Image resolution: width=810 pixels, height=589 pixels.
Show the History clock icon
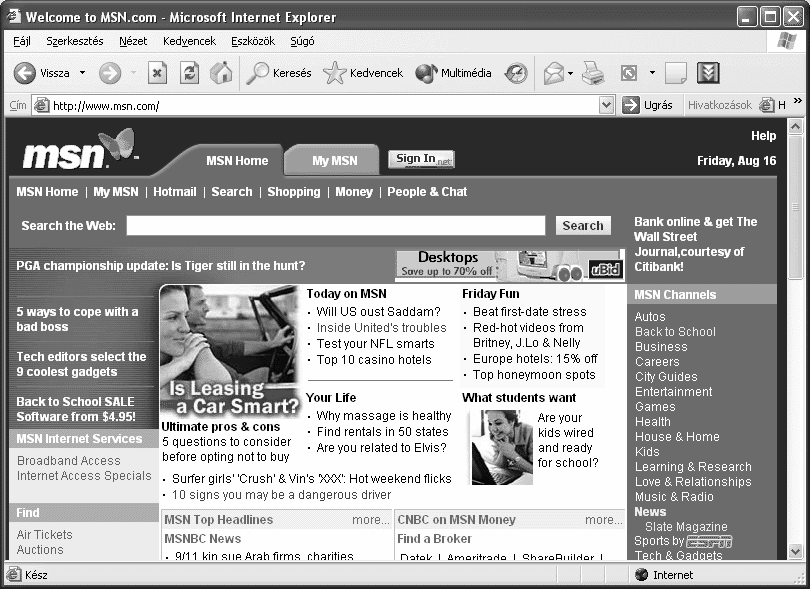[516, 73]
